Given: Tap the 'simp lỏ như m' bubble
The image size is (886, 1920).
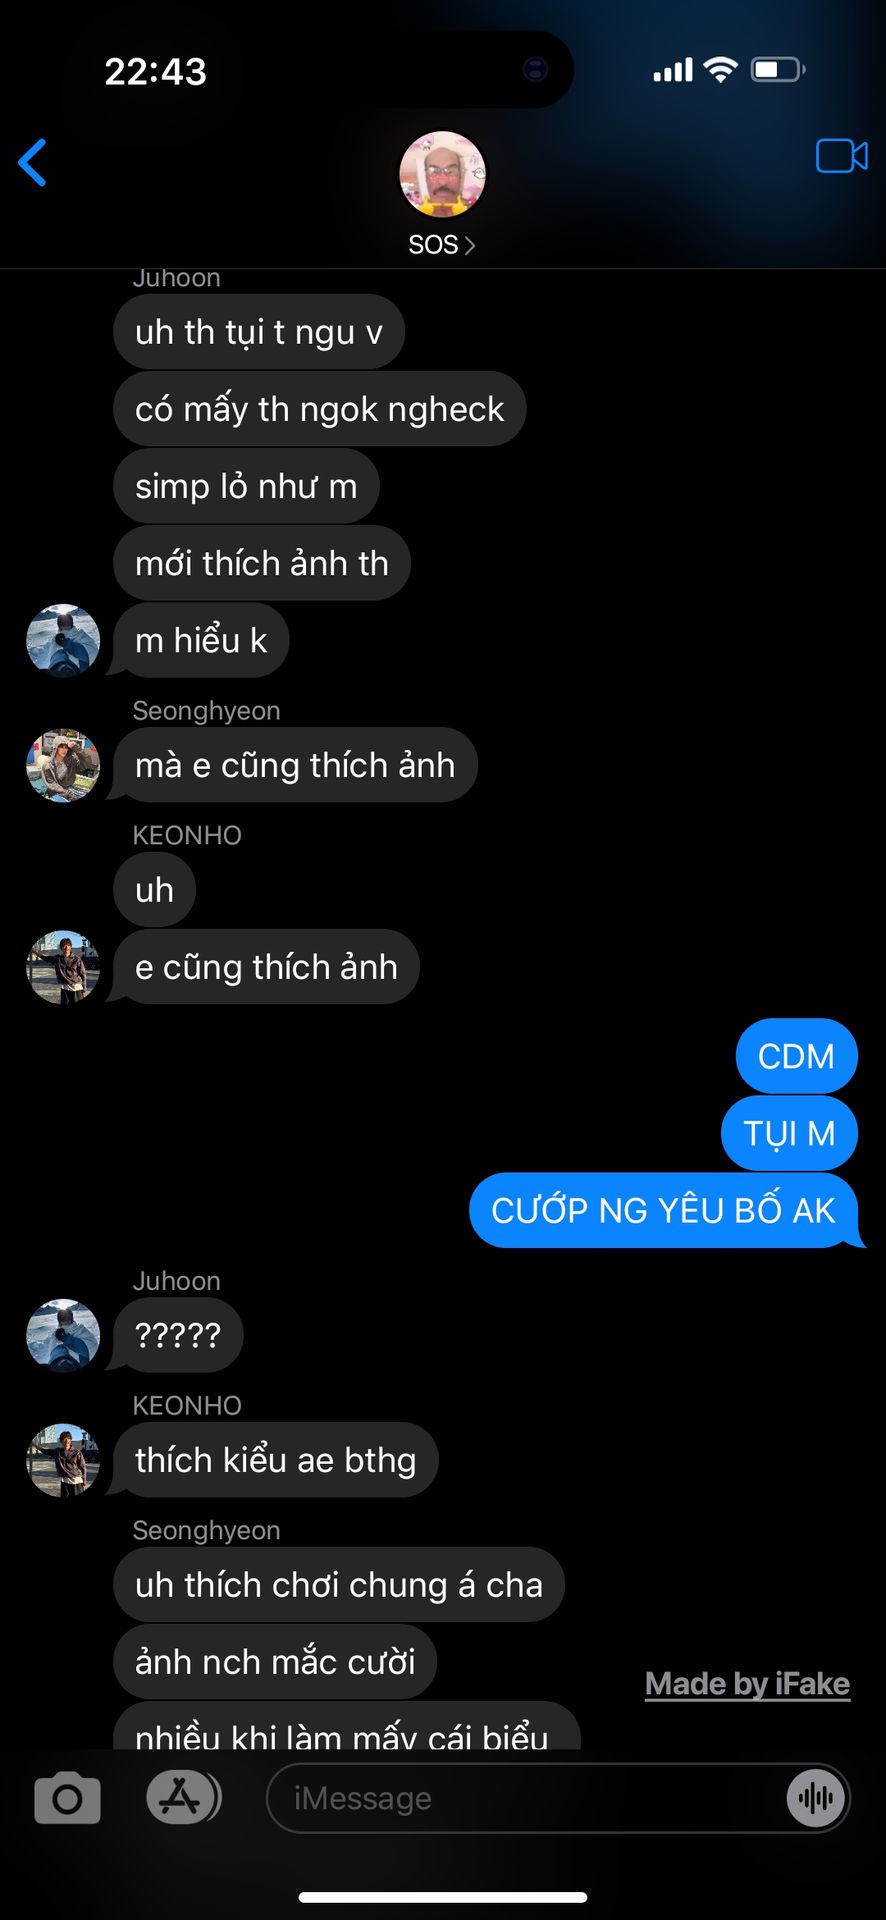Looking at the screenshot, I should [x=246, y=486].
